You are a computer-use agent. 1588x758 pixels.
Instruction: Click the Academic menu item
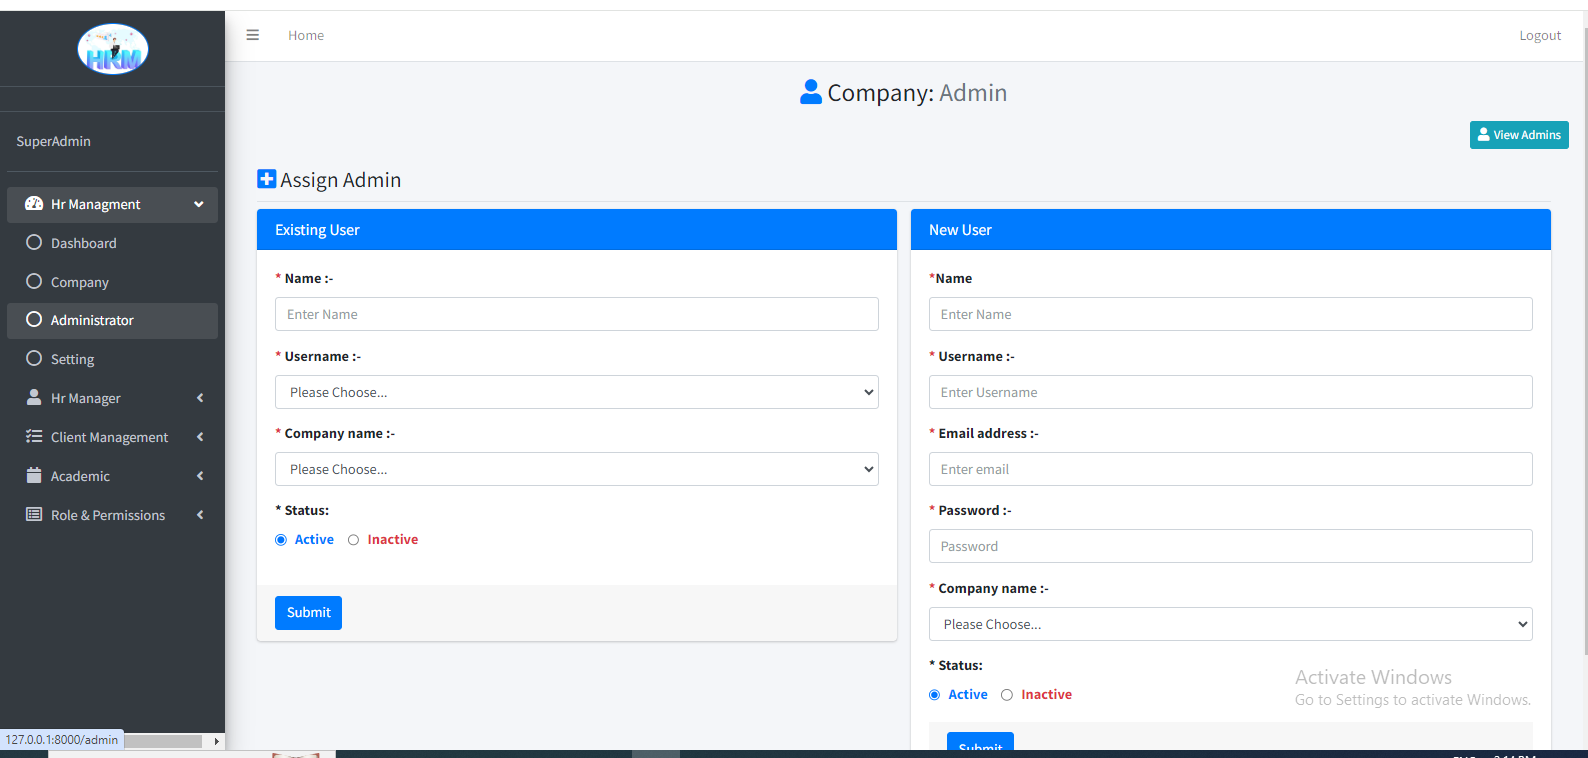(112, 476)
